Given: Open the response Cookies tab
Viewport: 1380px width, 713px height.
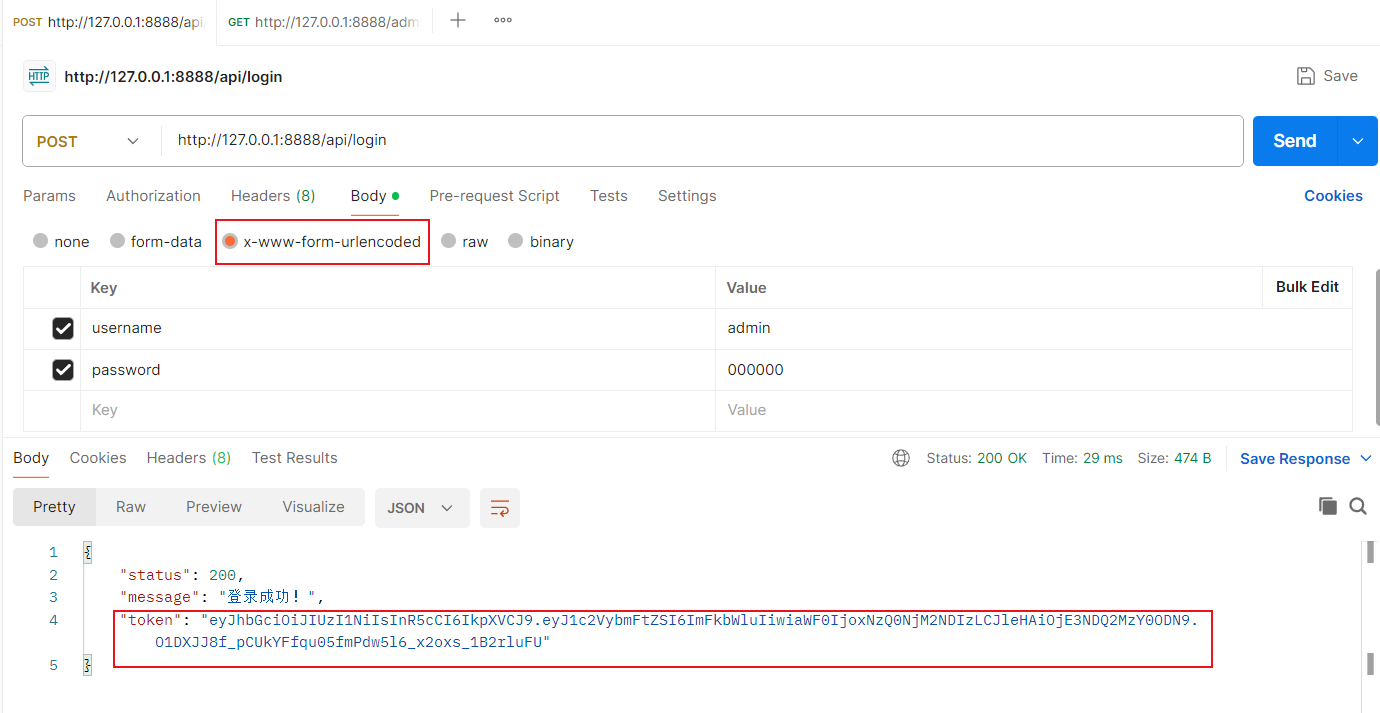Looking at the screenshot, I should (98, 458).
